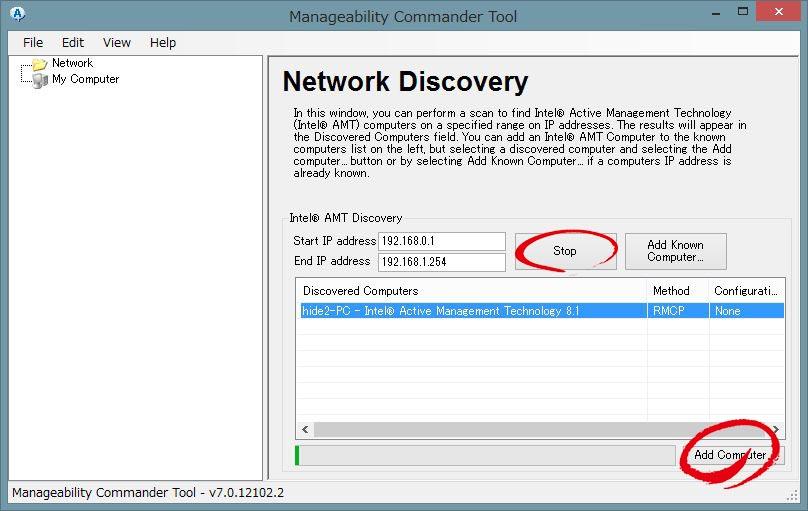Screen dimensions: 808x511
Task: Click the Add Computer button
Action: 732,455
